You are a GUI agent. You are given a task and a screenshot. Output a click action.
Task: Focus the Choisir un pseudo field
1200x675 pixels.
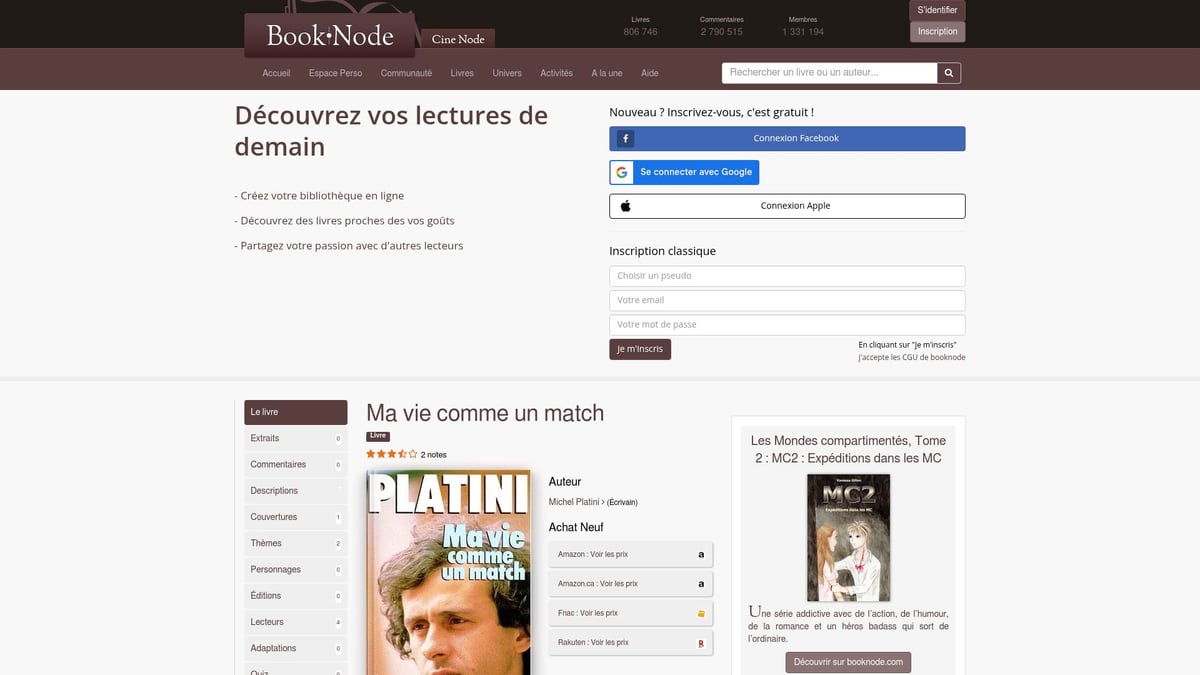pyautogui.click(x=787, y=276)
